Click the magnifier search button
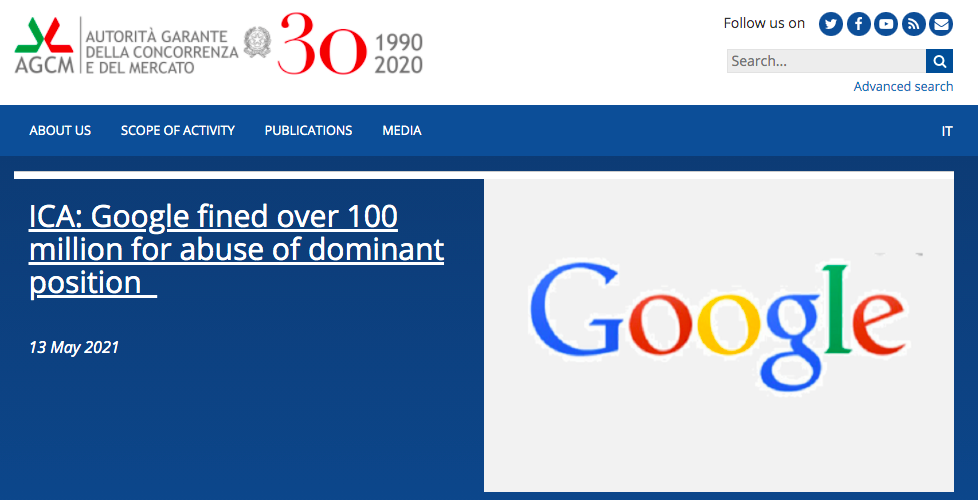The width and height of the screenshot is (978, 500). [x=939, y=61]
